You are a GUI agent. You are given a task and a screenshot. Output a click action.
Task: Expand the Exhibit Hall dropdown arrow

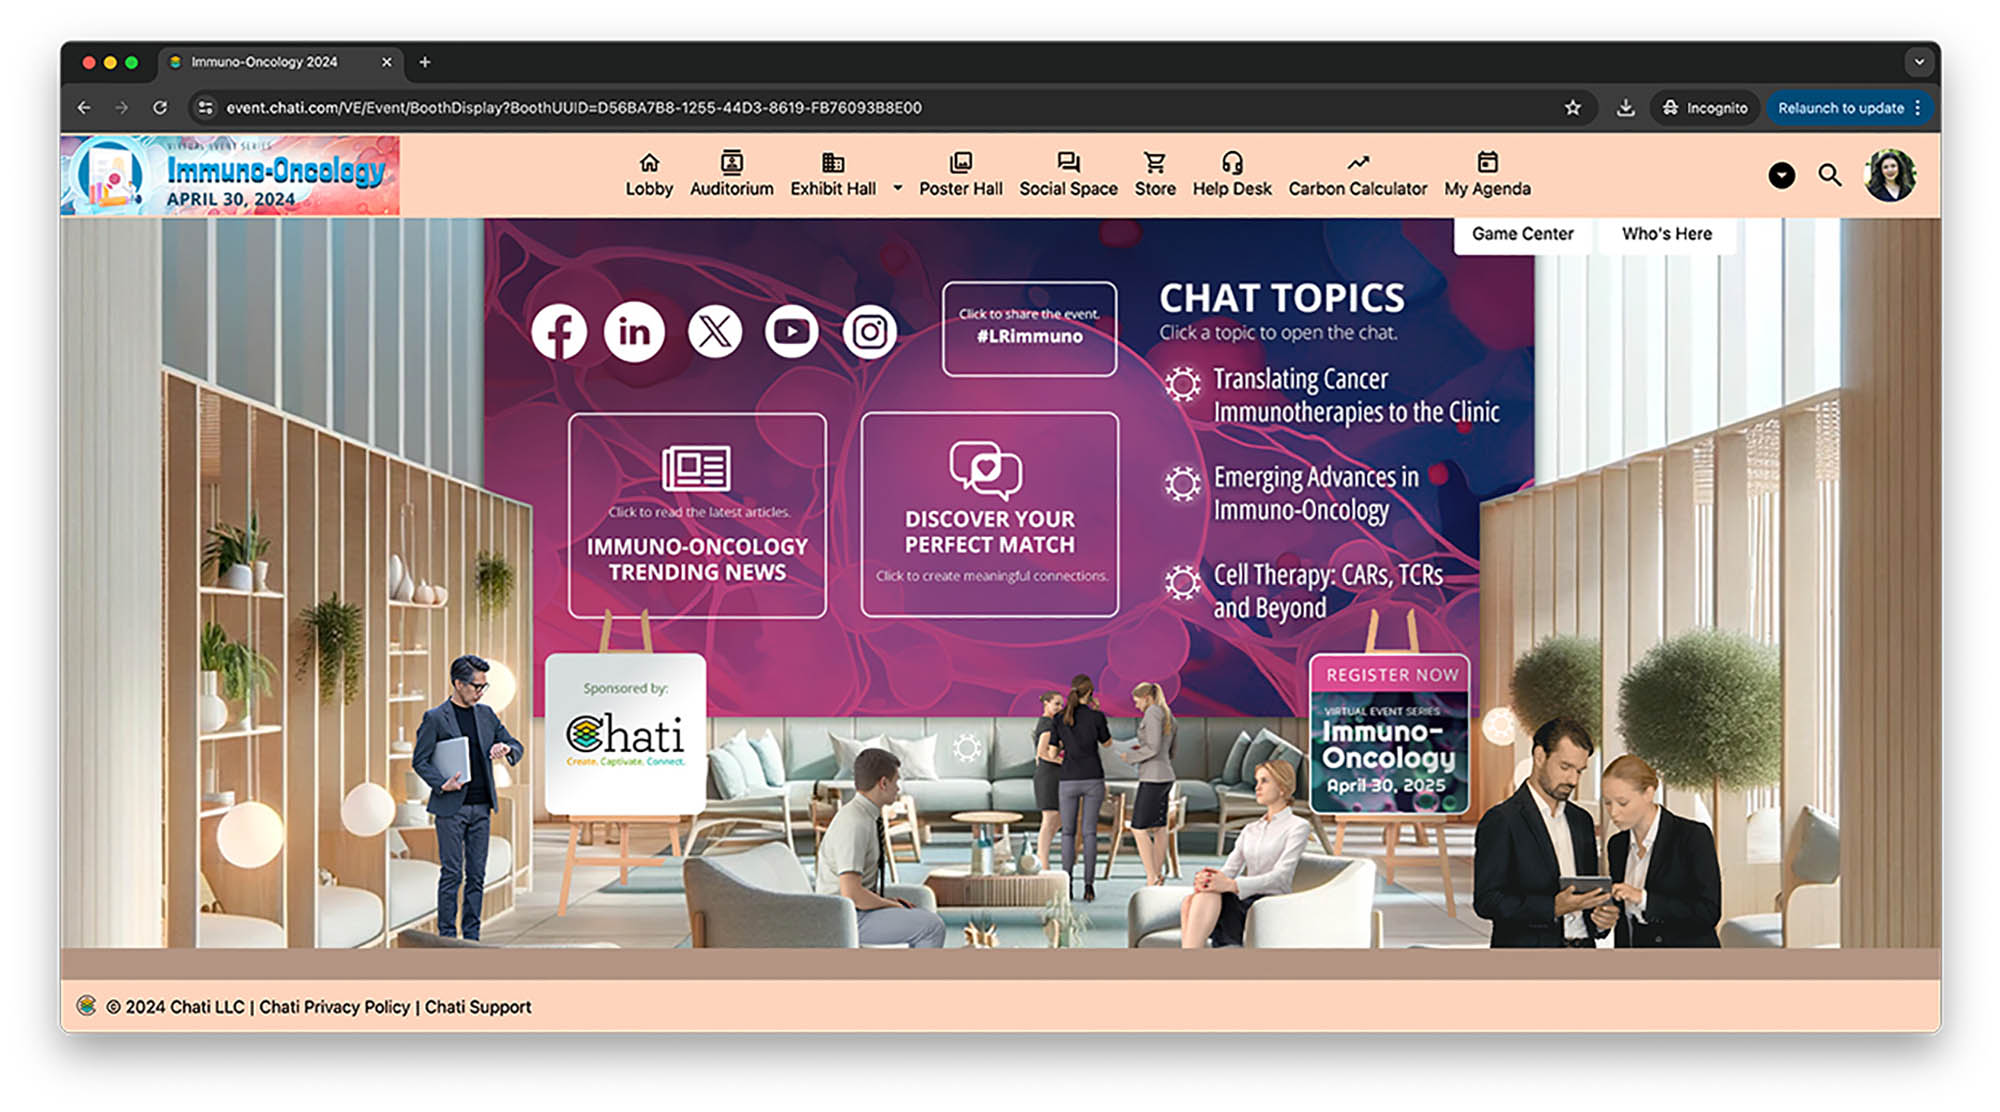coord(897,188)
